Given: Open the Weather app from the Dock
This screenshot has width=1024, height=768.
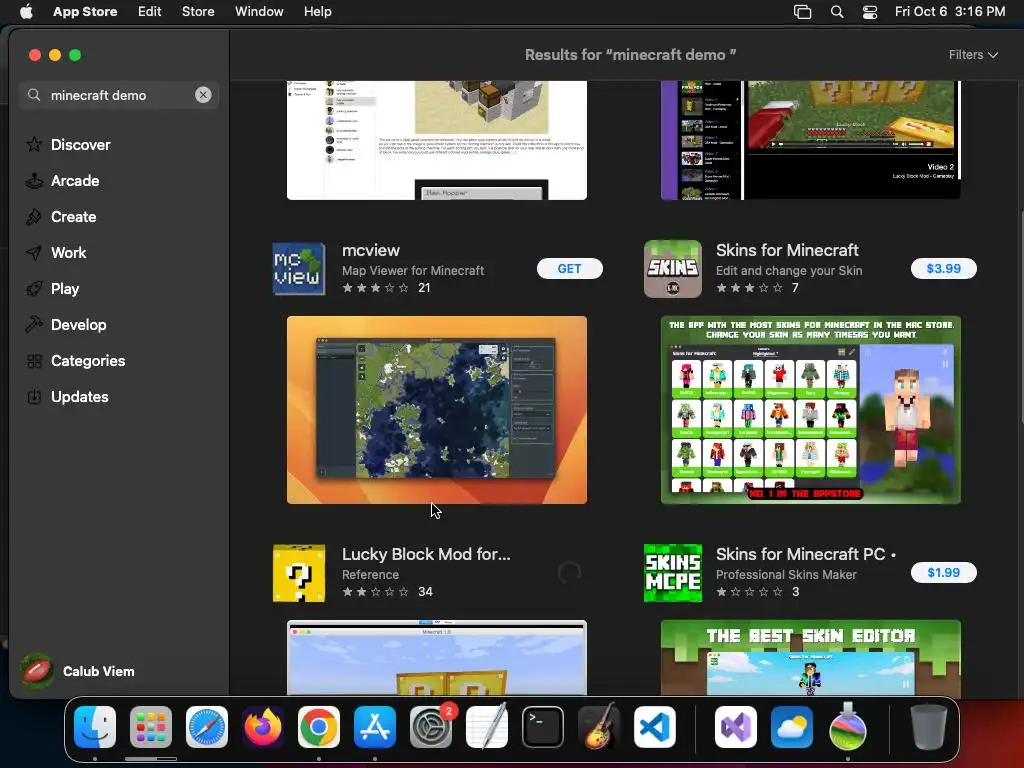Looking at the screenshot, I should (792, 727).
